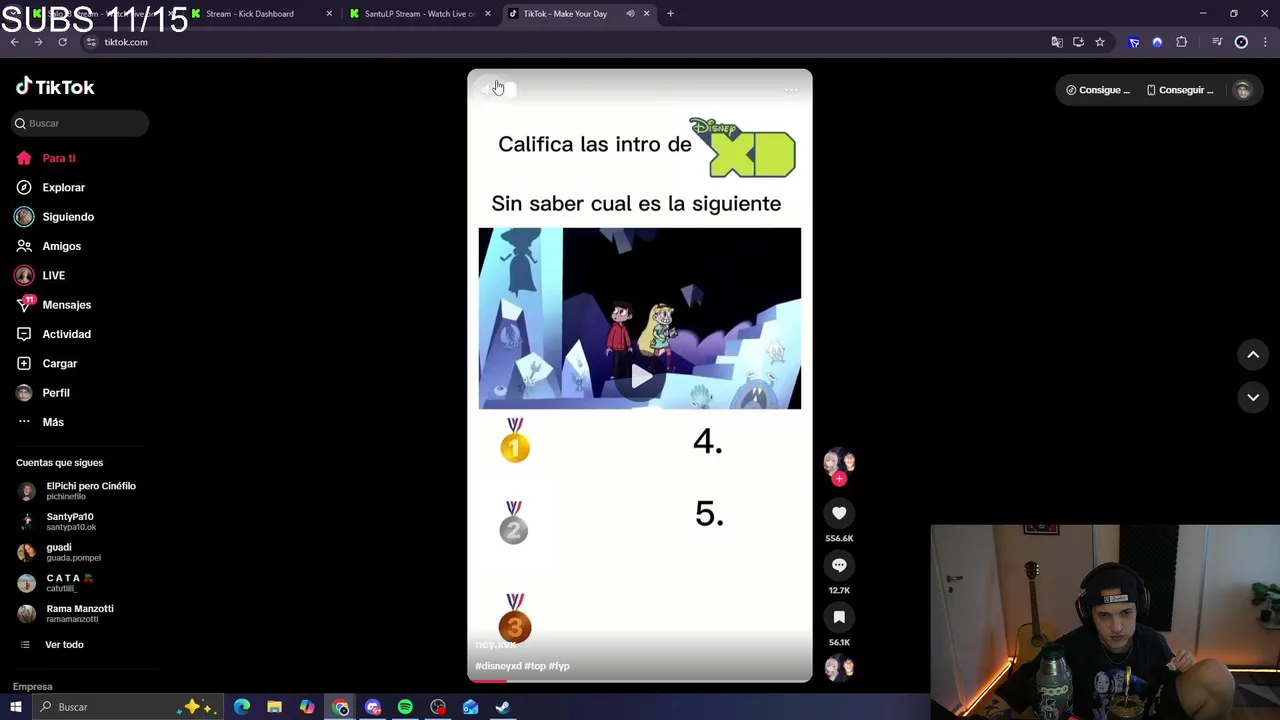
Task: Play the paused TikTok video
Action: 641,377
